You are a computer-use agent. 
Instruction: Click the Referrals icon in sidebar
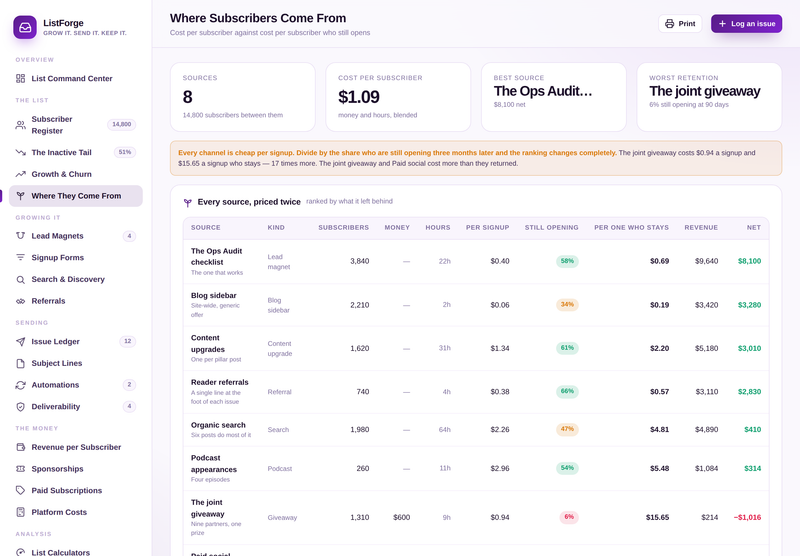[x=20, y=301]
